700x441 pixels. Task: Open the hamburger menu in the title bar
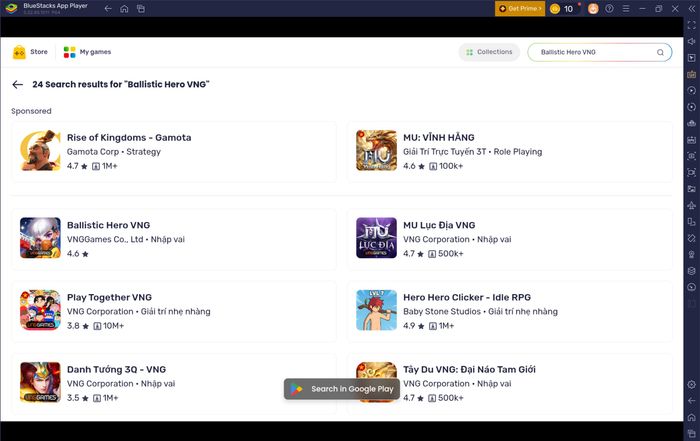click(626, 8)
